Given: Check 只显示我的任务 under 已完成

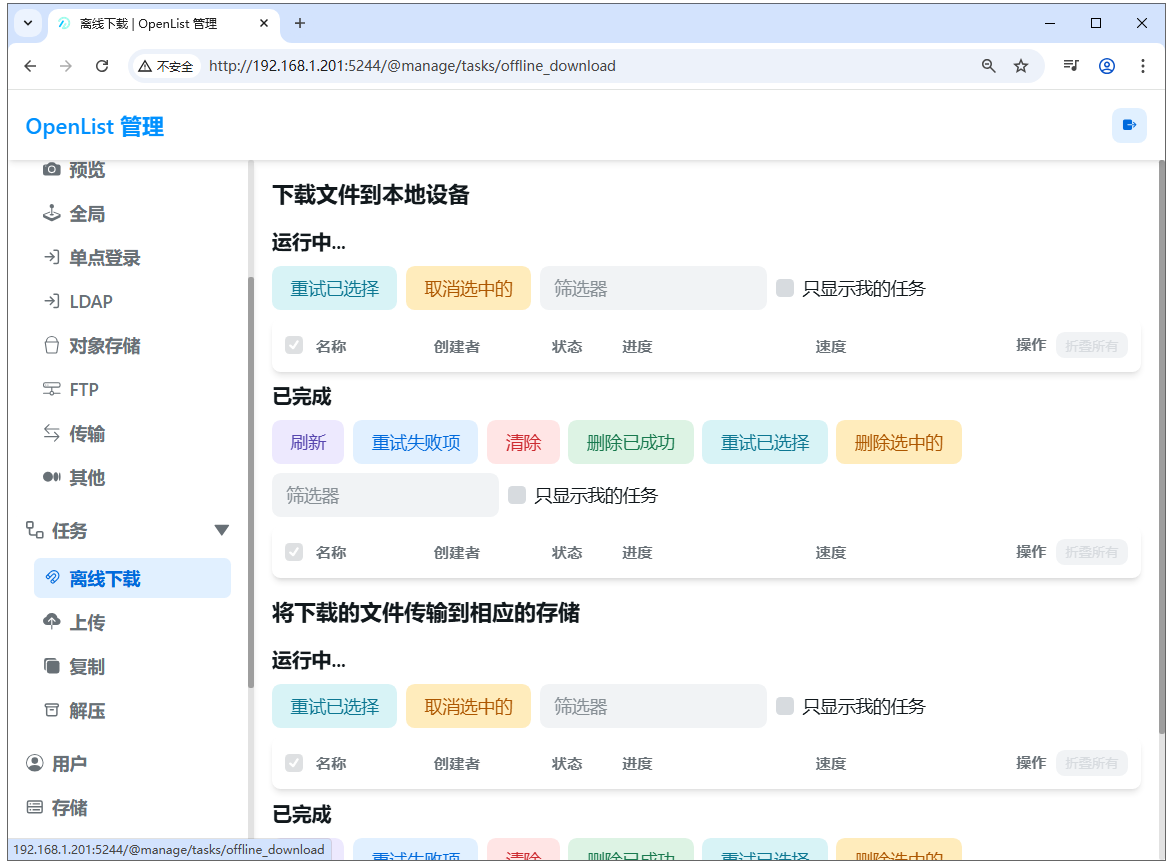Looking at the screenshot, I should point(516,494).
